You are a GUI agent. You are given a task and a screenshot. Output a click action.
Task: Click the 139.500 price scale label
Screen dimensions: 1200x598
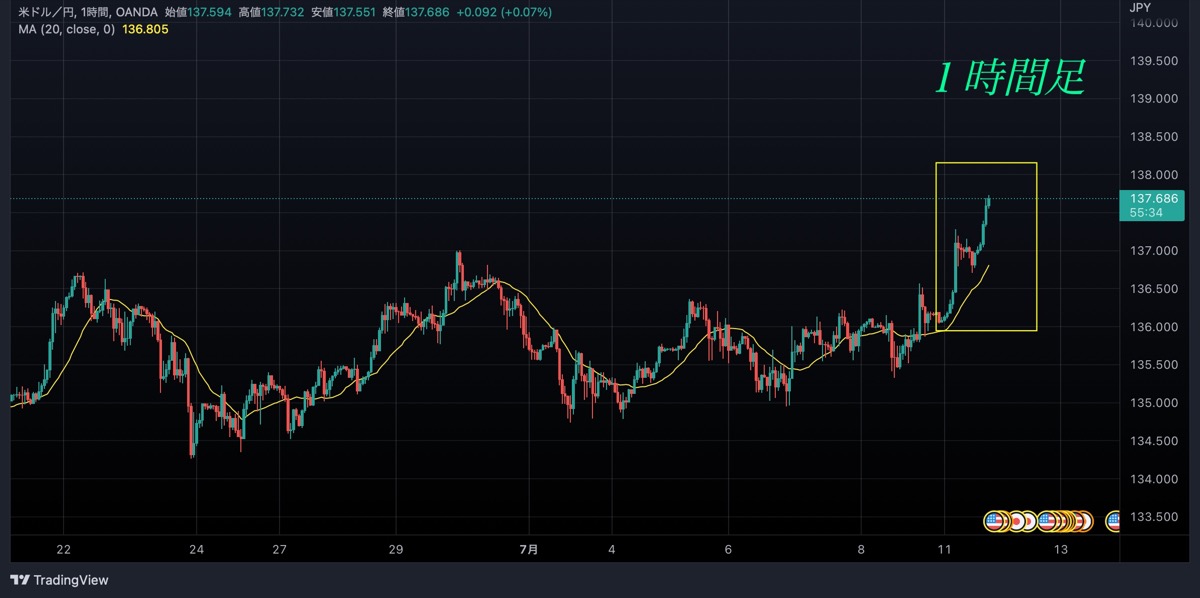click(x=1152, y=61)
